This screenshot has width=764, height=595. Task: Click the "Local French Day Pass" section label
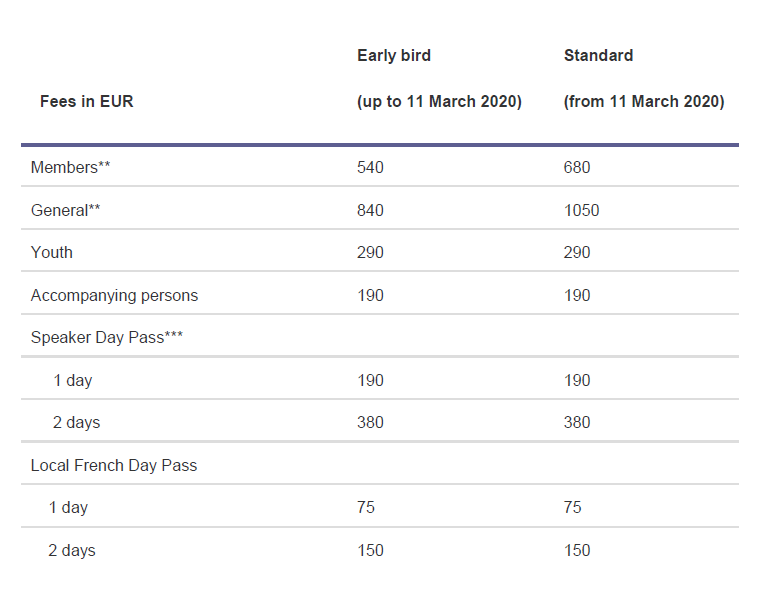point(114,465)
